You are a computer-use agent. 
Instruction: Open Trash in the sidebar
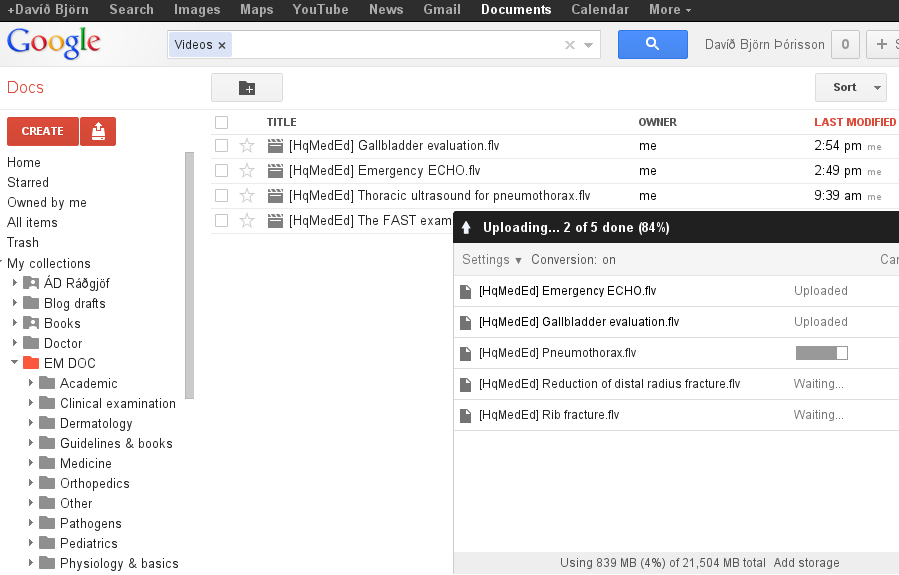click(23, 242)
